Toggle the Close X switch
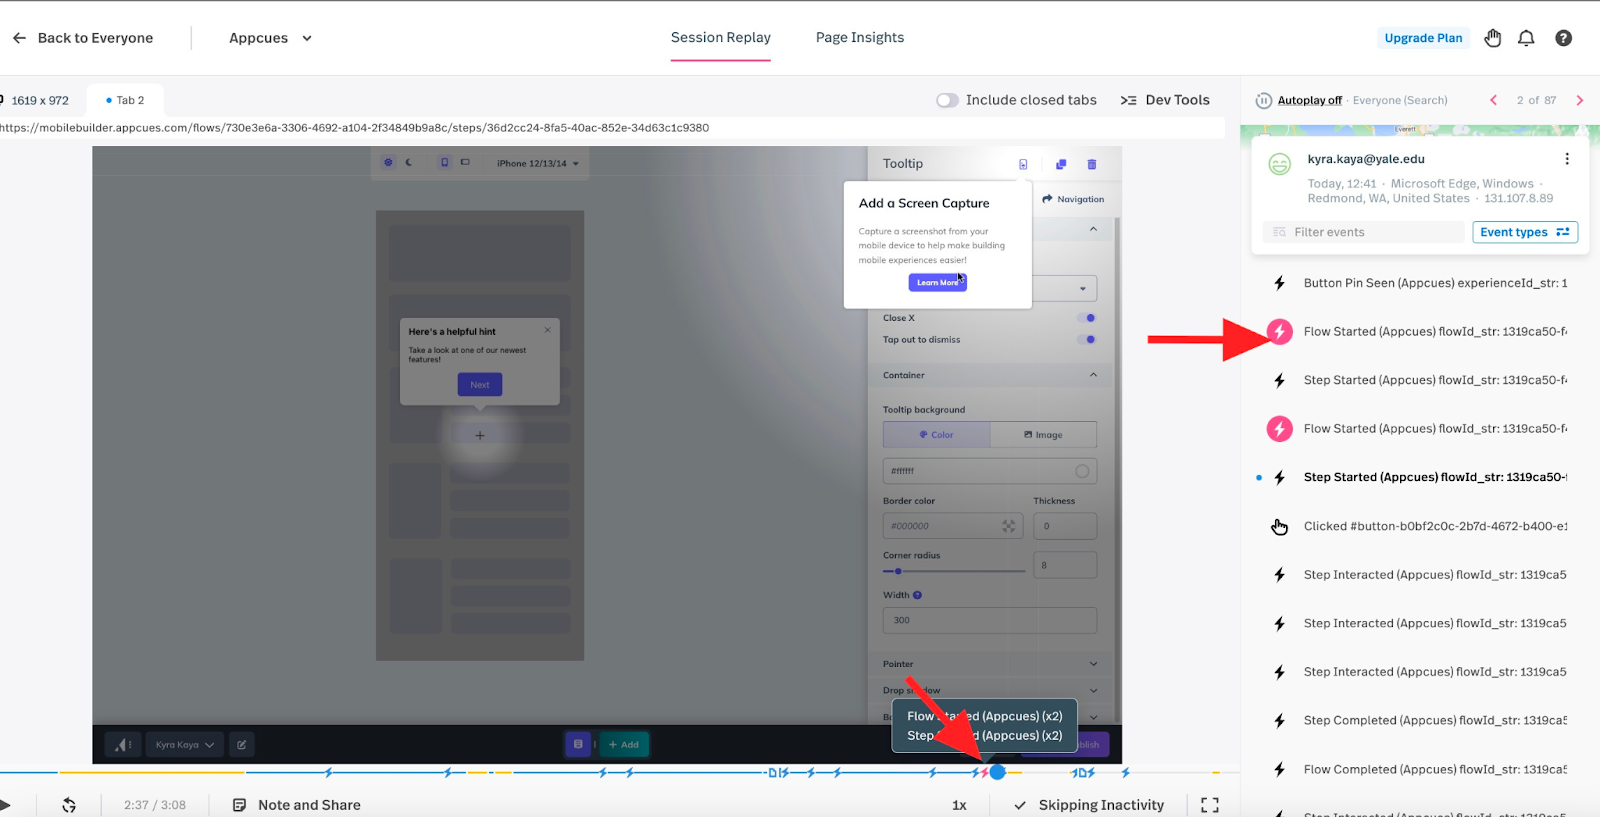 pyautogui.click(x=1087, y=318)
